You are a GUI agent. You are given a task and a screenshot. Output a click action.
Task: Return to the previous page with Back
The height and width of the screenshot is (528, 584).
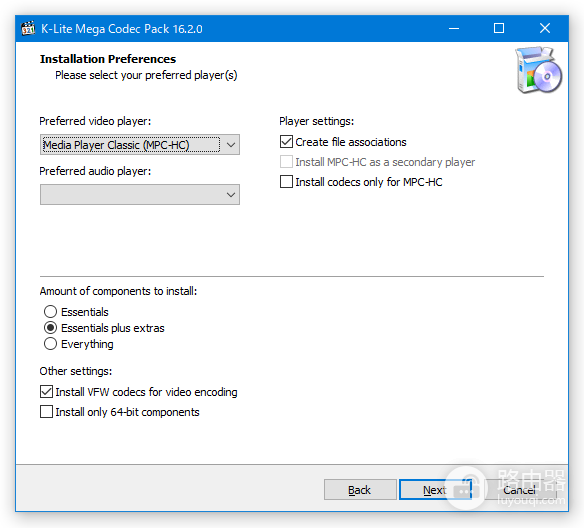[x=360, y=490]
